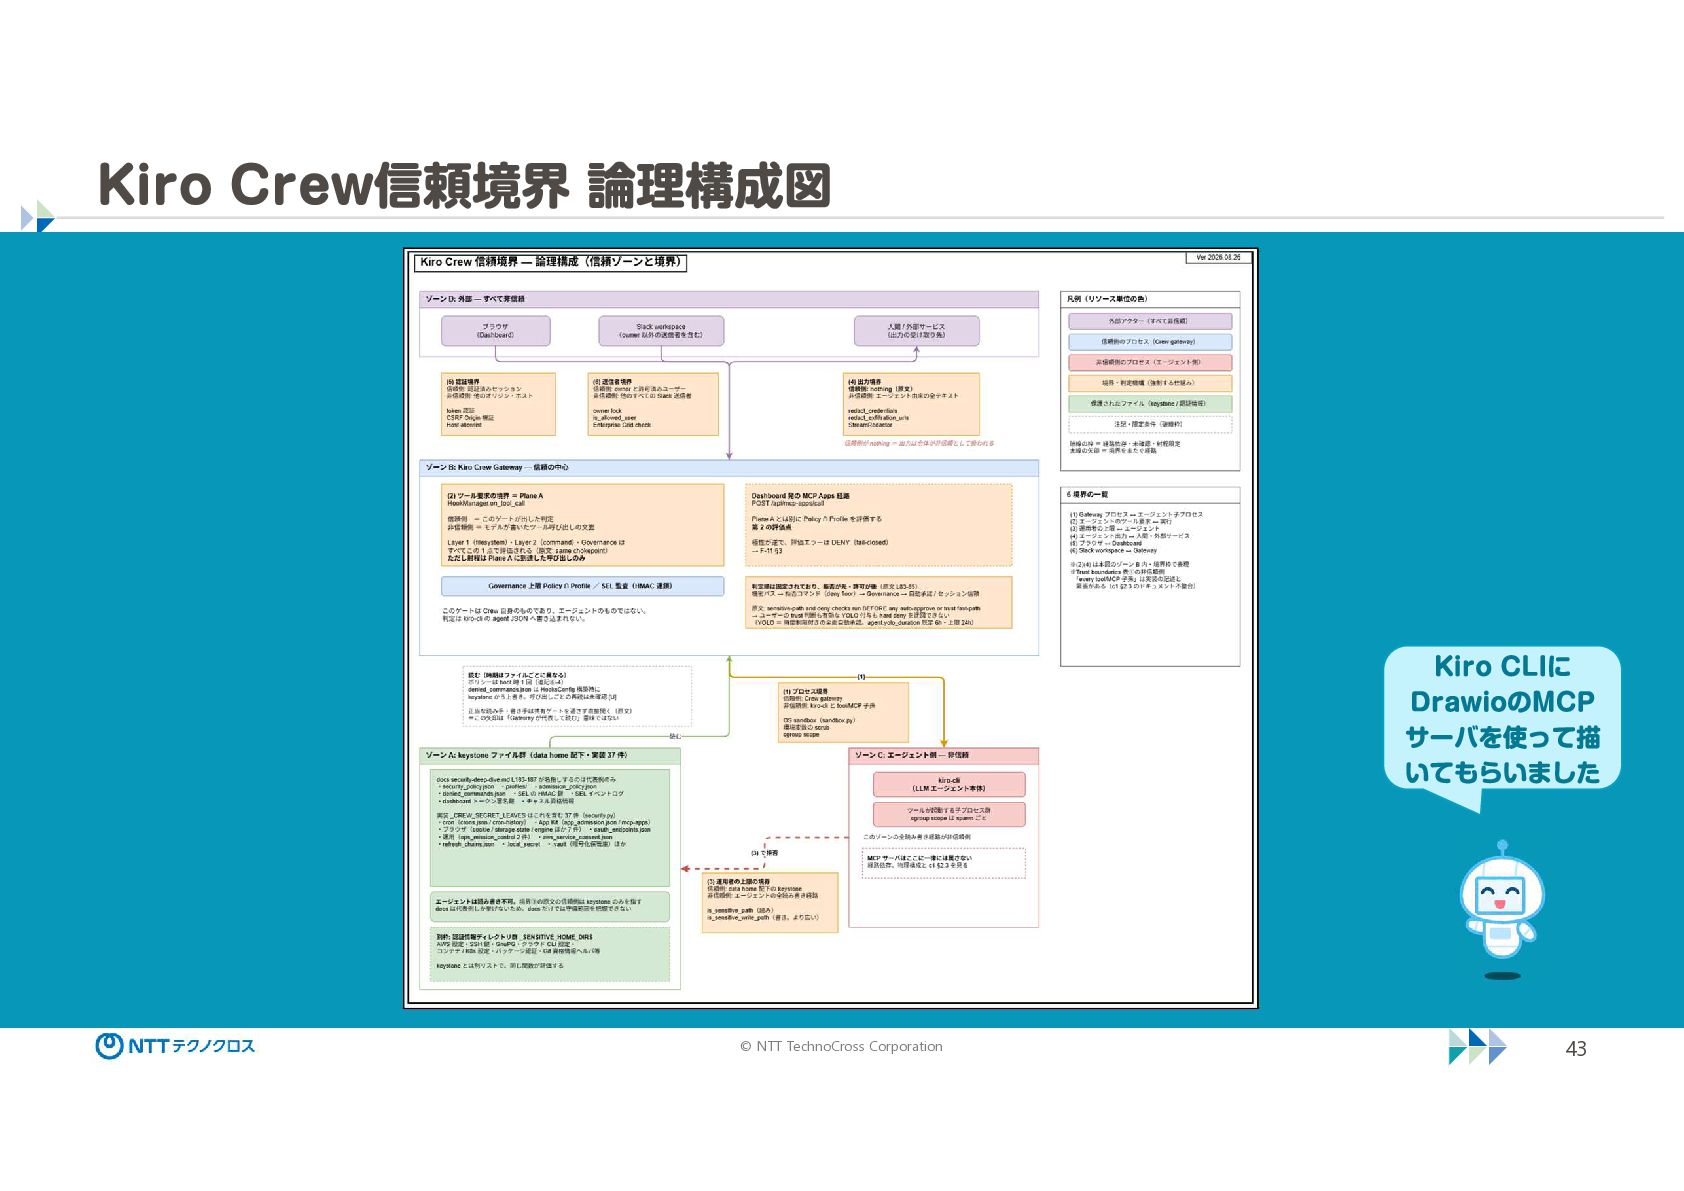Click the エージェントは読み書き不可 green note box
The image size is (1684, 1191).
pos(550,906)
